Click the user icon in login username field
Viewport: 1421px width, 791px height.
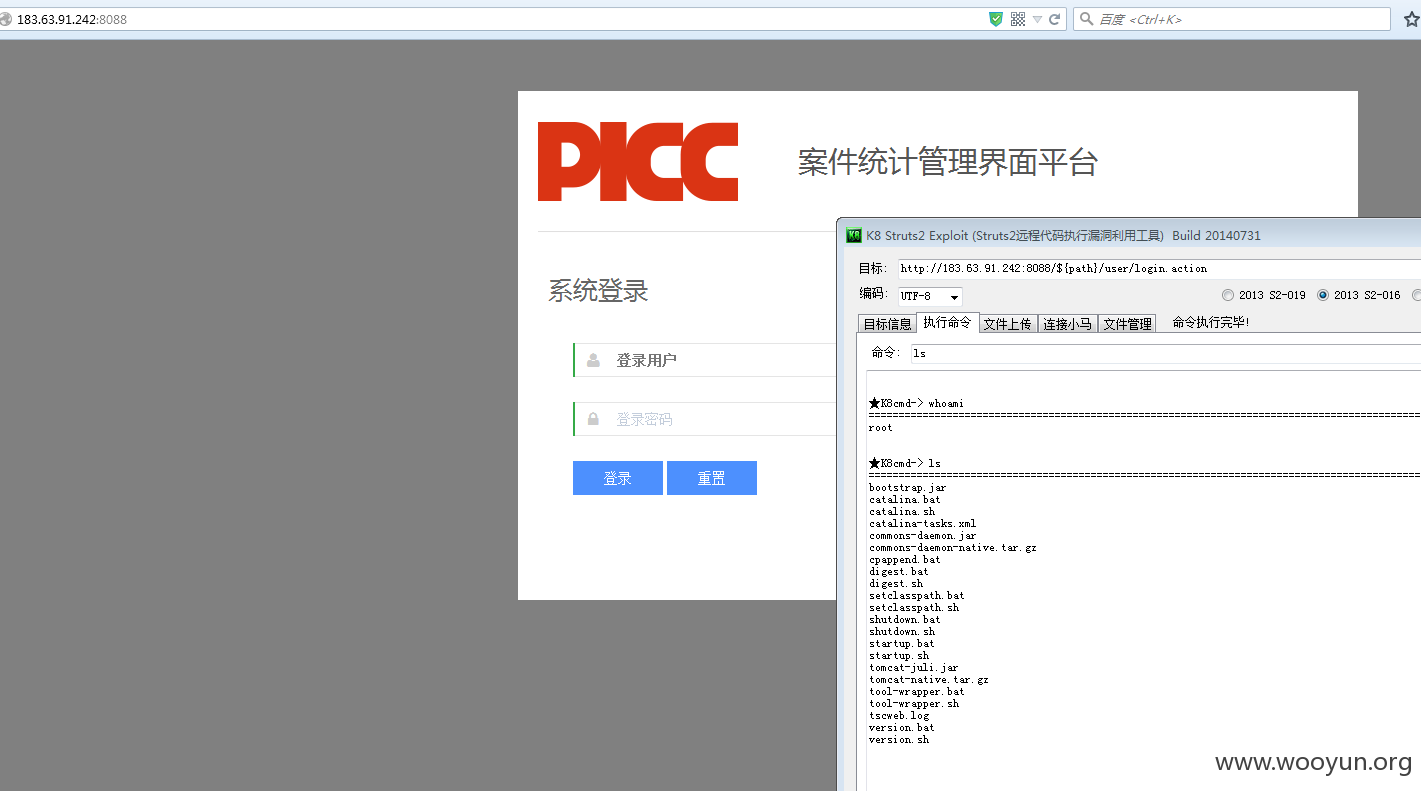point(594,360)
